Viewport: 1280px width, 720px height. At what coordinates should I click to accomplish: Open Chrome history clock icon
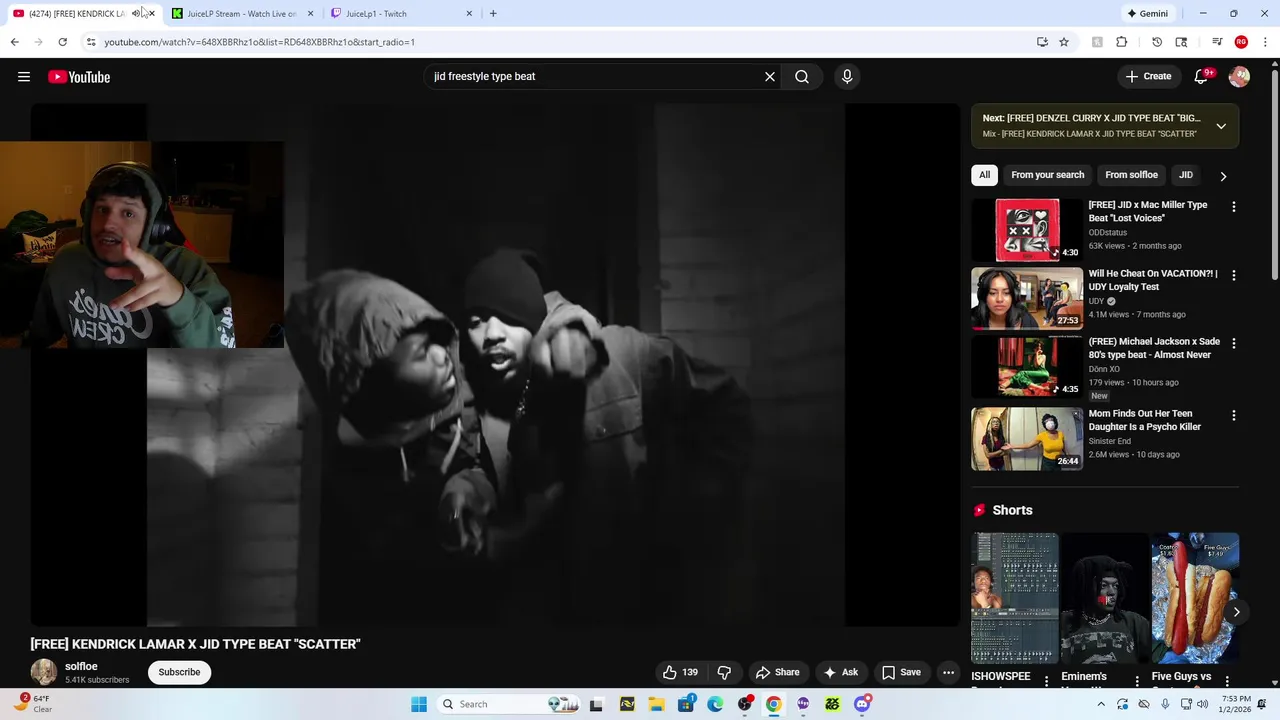[1157, 42]
